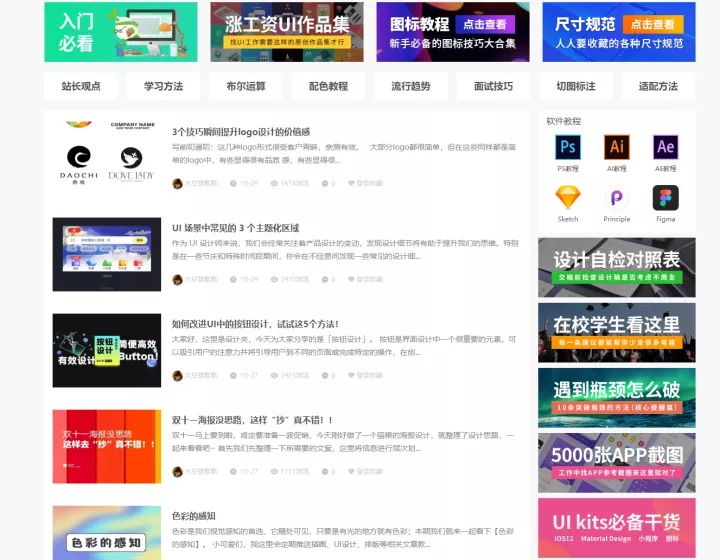Screen dimensions: 720x560
Task: Open the 5000张APP截图 sidebar banner
Action: pyautogui.click(x=617, y=463)
